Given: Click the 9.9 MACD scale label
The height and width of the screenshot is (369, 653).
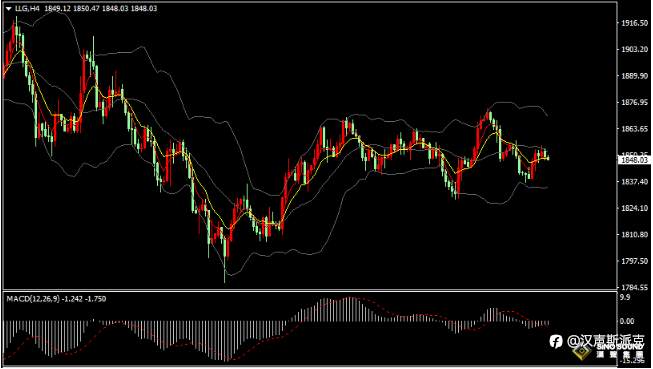Looking at the screenshot, I should tap(625, 297).
